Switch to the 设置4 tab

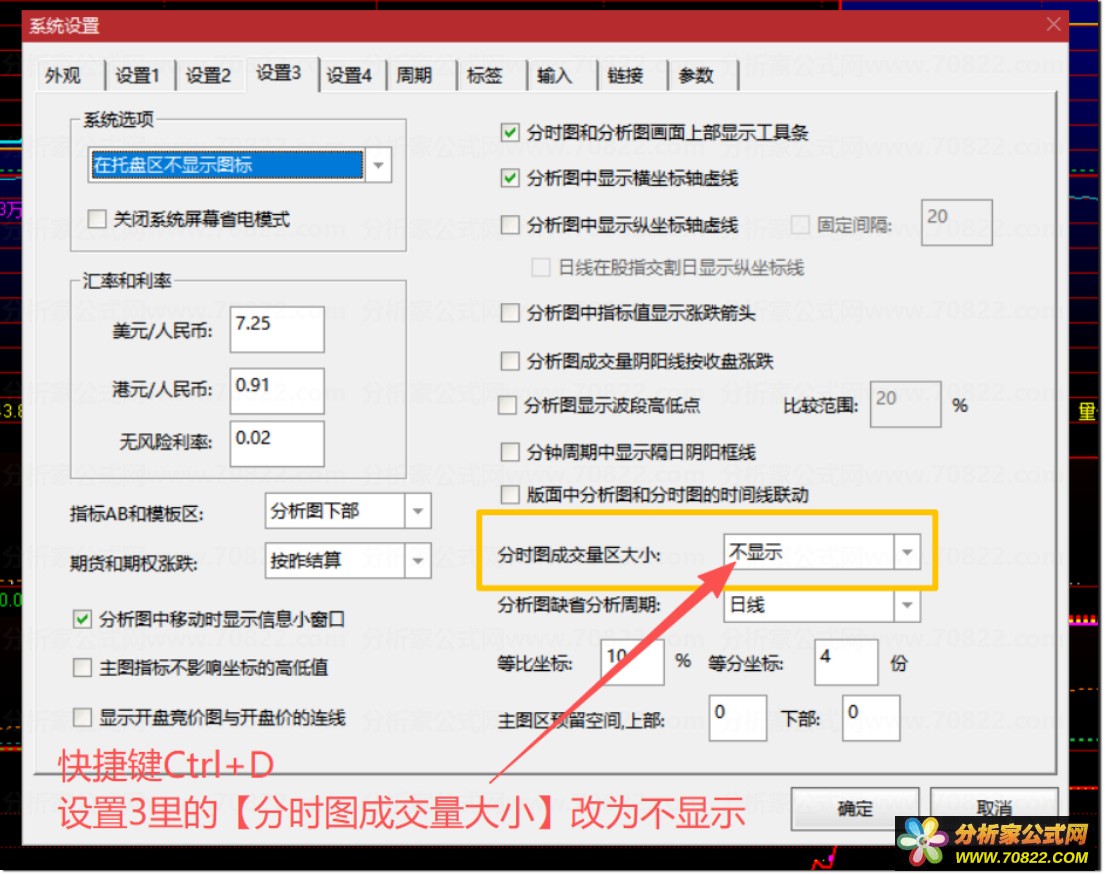click(349, 75)
